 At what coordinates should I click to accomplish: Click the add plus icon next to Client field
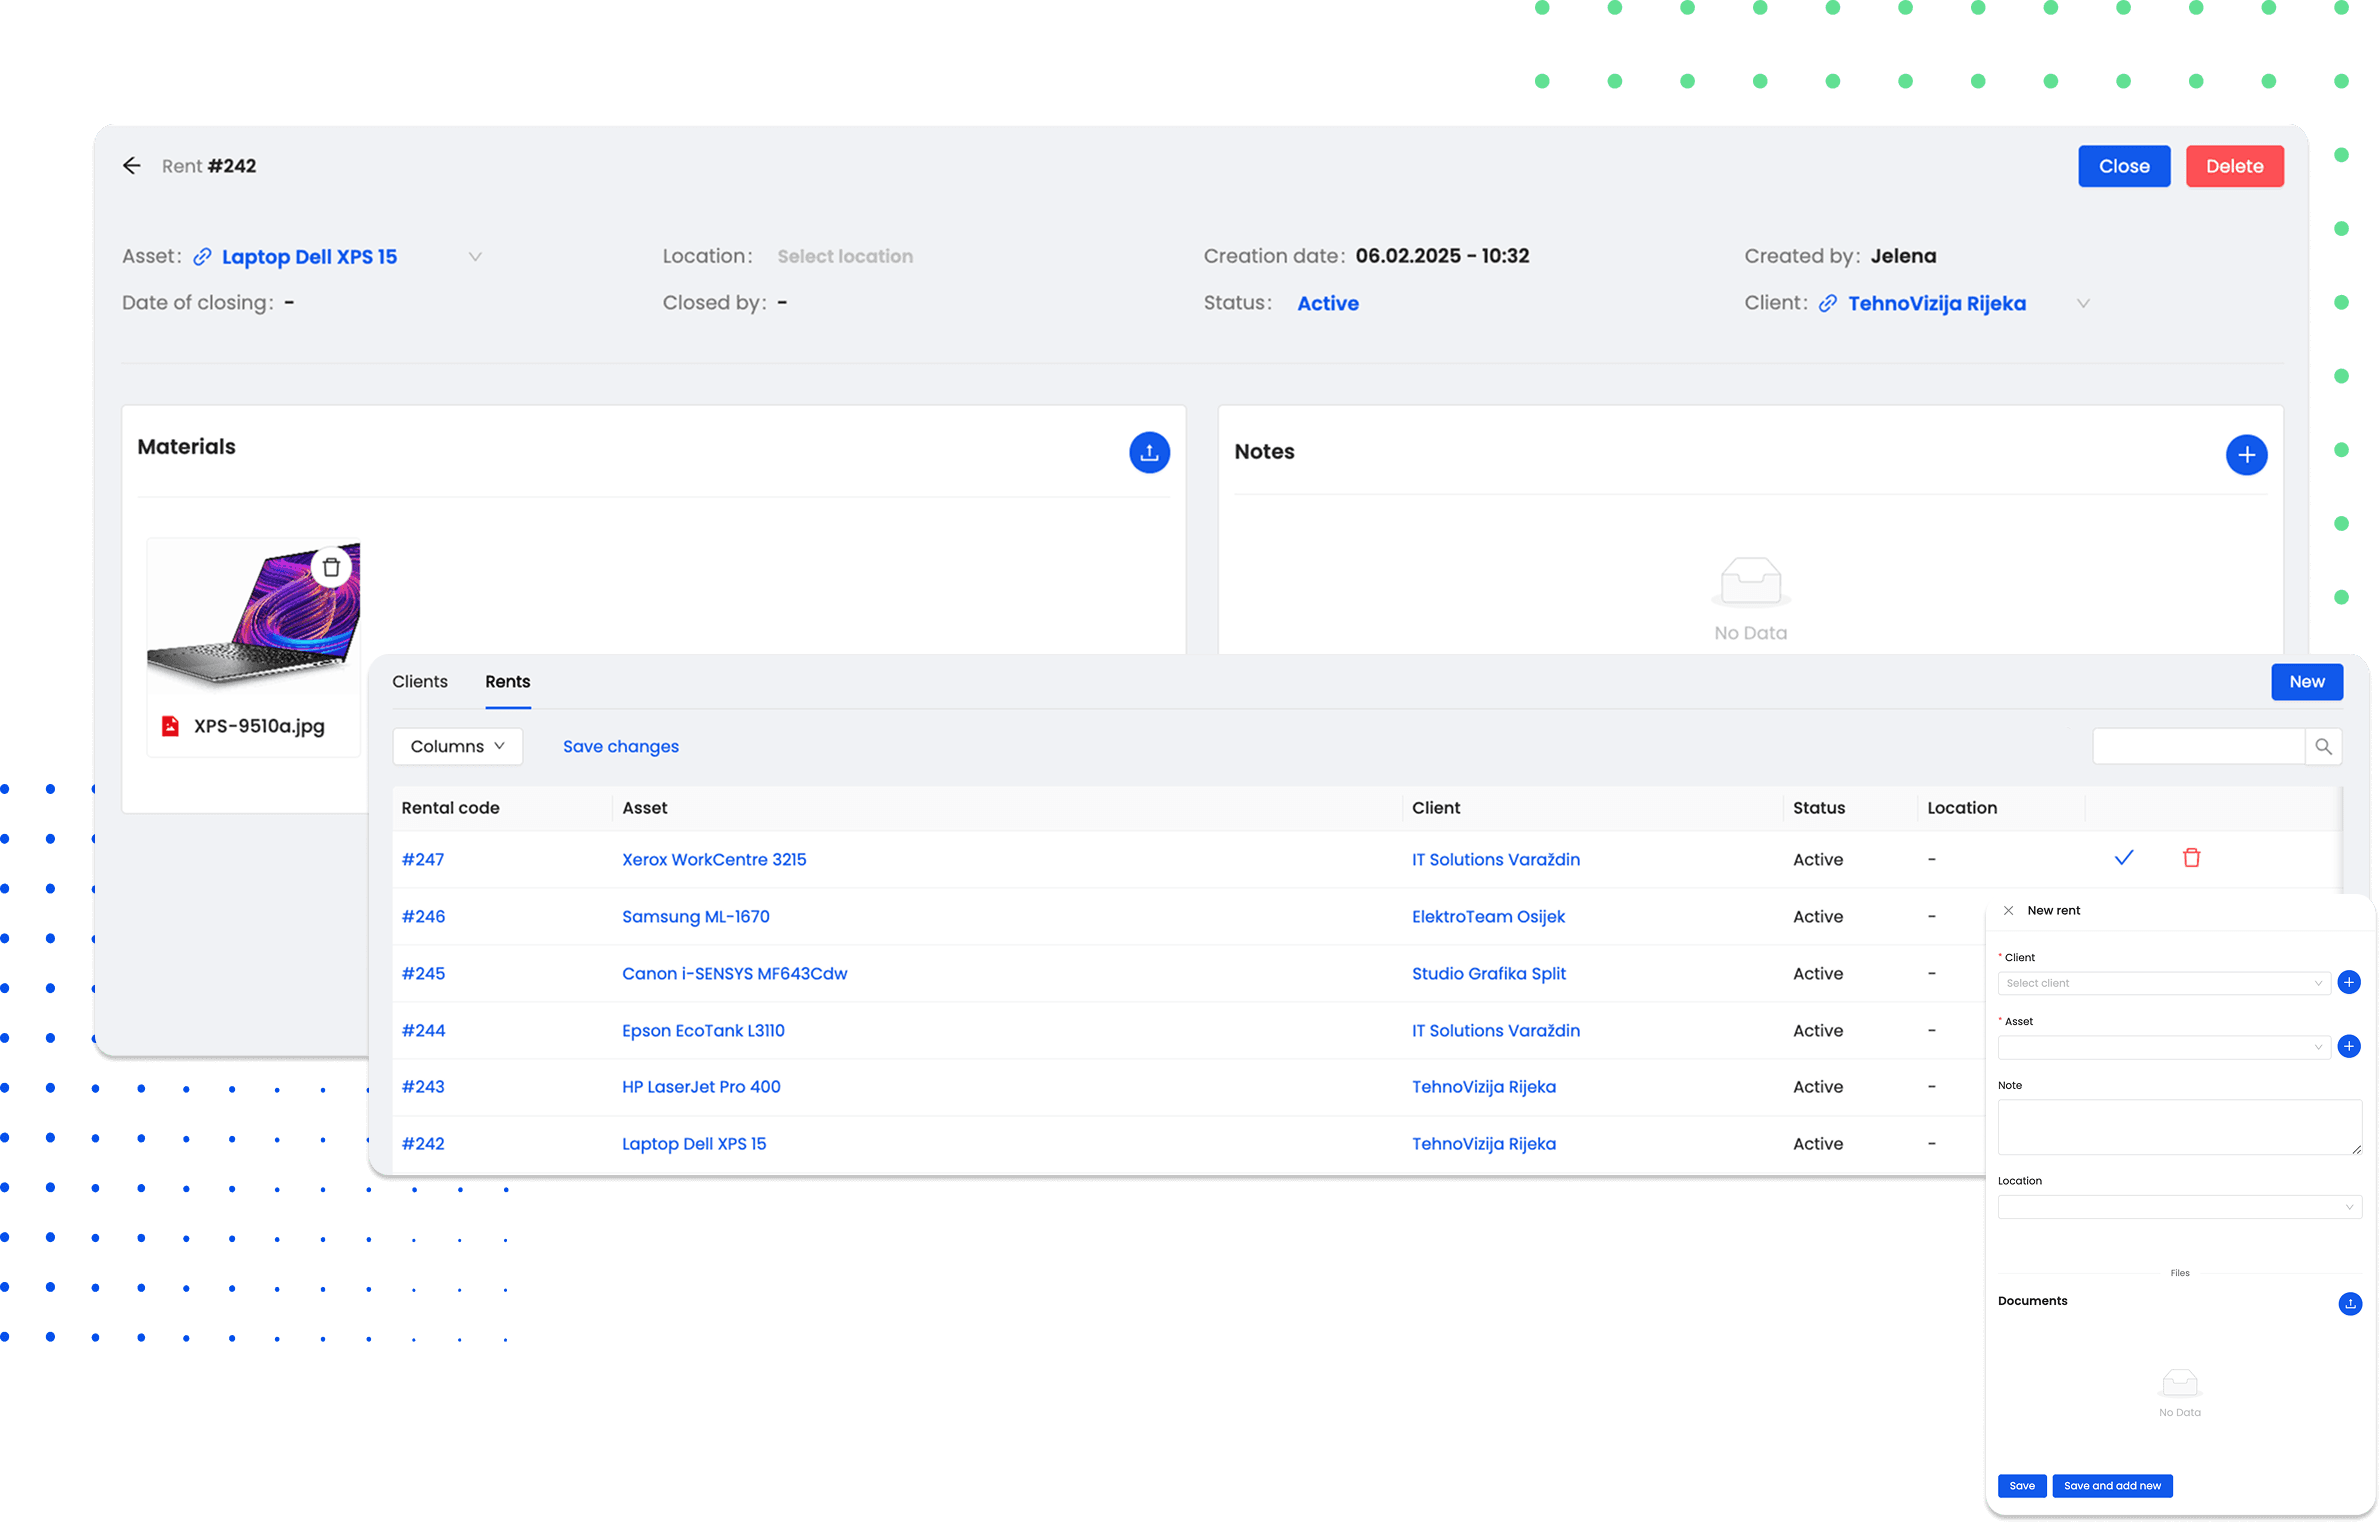[x=2349, y=982]
